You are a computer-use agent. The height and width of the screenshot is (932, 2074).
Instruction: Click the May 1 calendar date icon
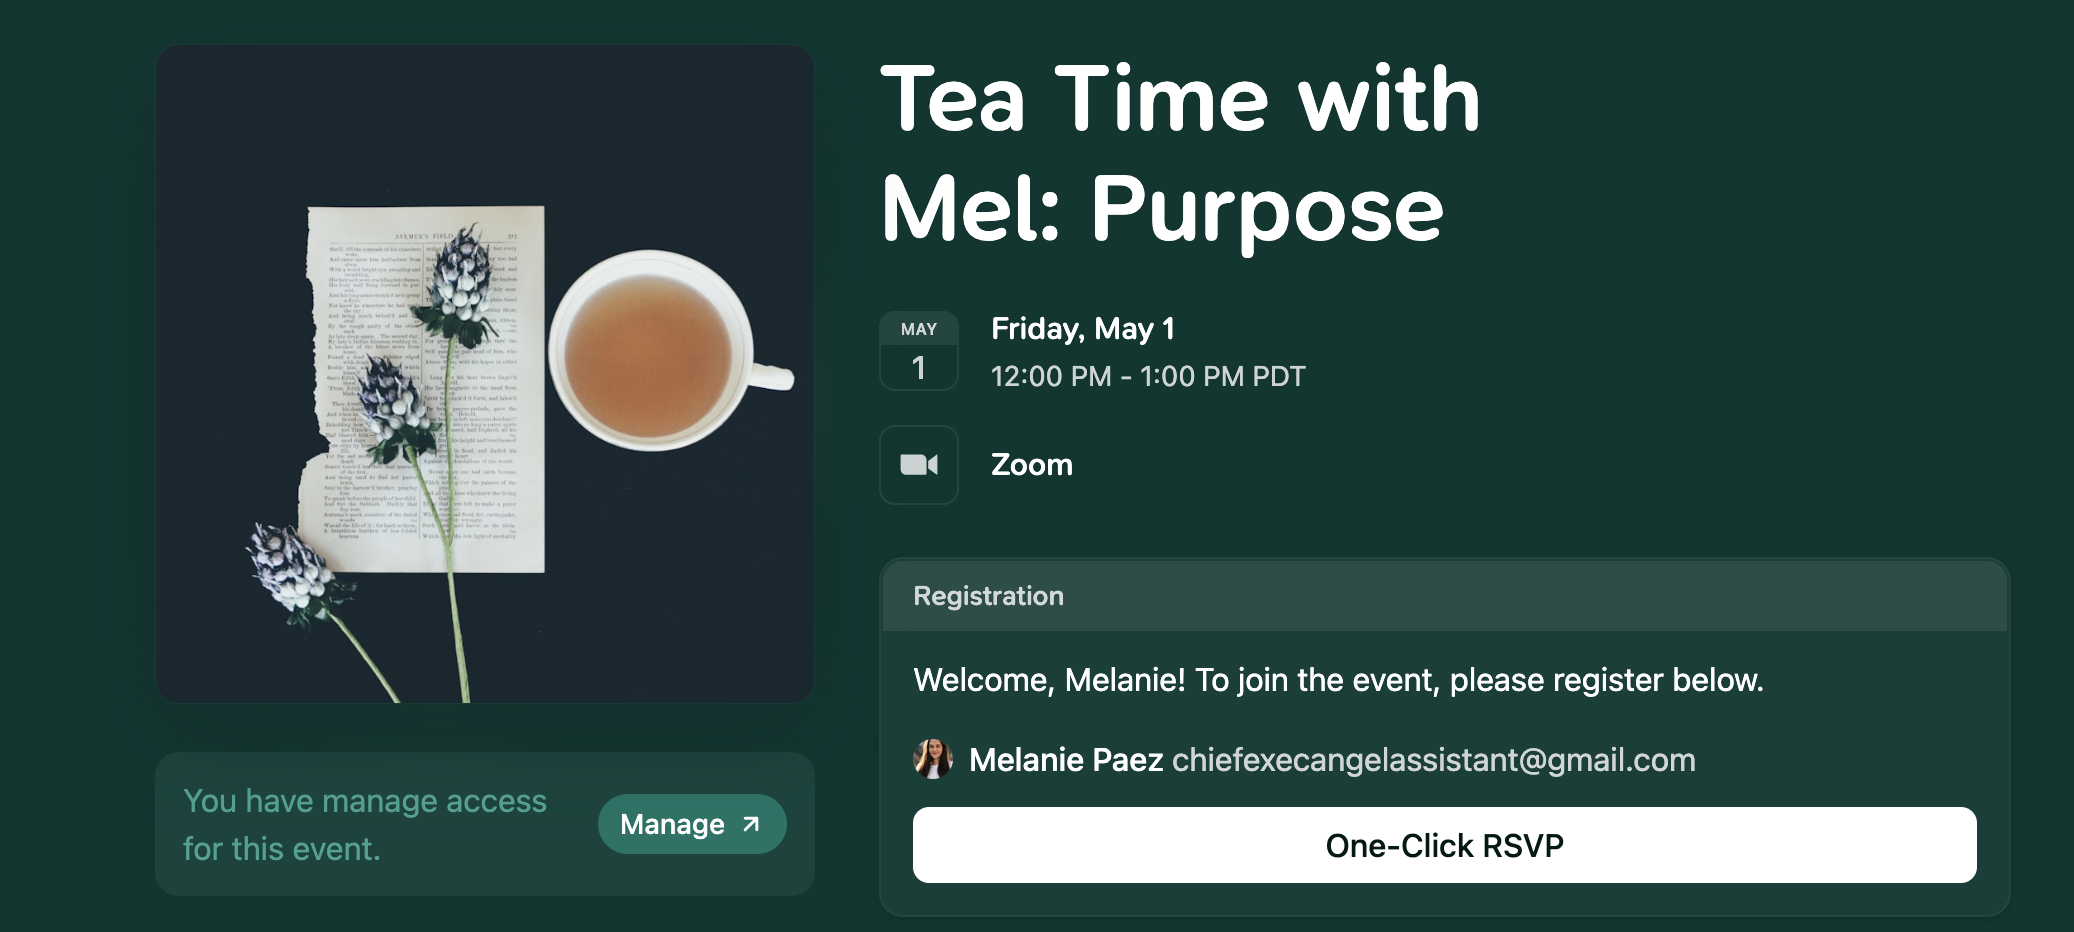point(919,351)
